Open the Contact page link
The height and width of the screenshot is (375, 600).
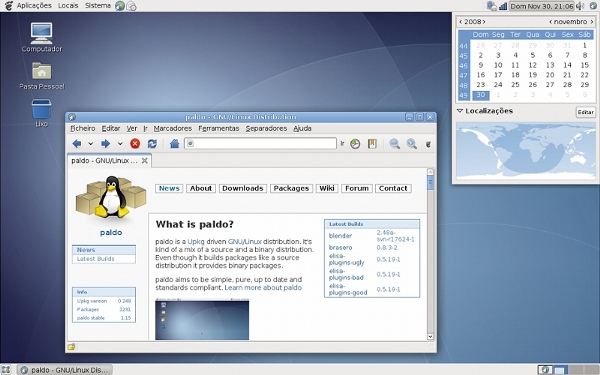pyautogui.click(x=393, y=188)
